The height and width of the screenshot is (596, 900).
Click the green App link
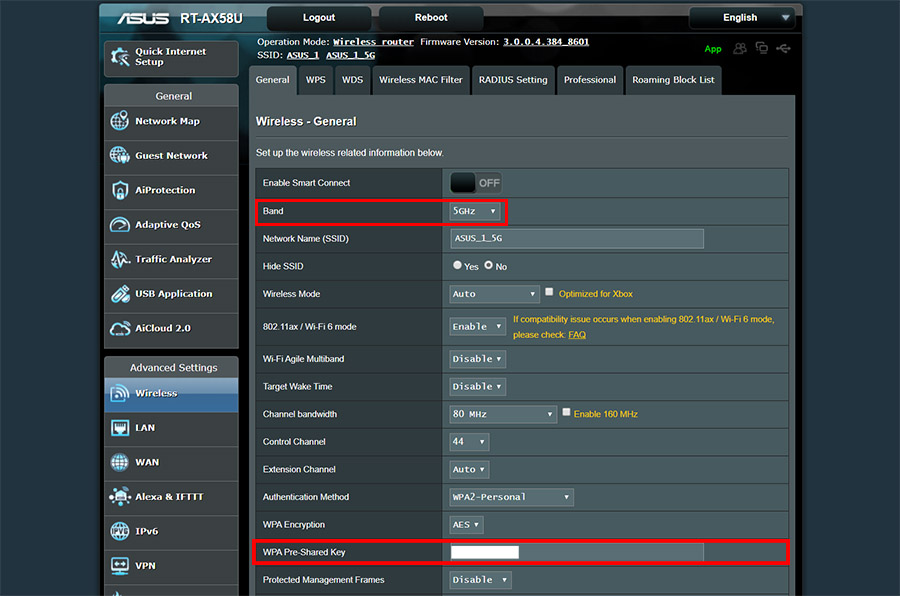coord(713,49)
